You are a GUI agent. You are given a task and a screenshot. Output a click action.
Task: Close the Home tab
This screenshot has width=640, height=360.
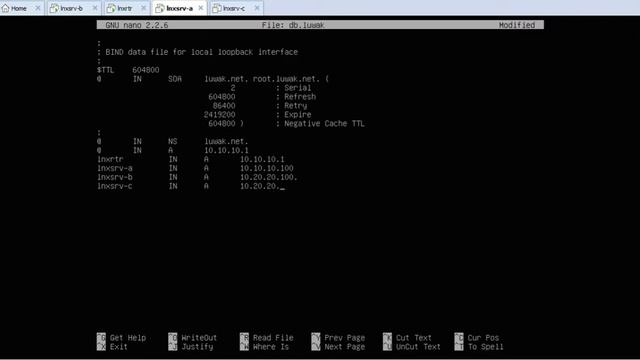coord(38,8)
